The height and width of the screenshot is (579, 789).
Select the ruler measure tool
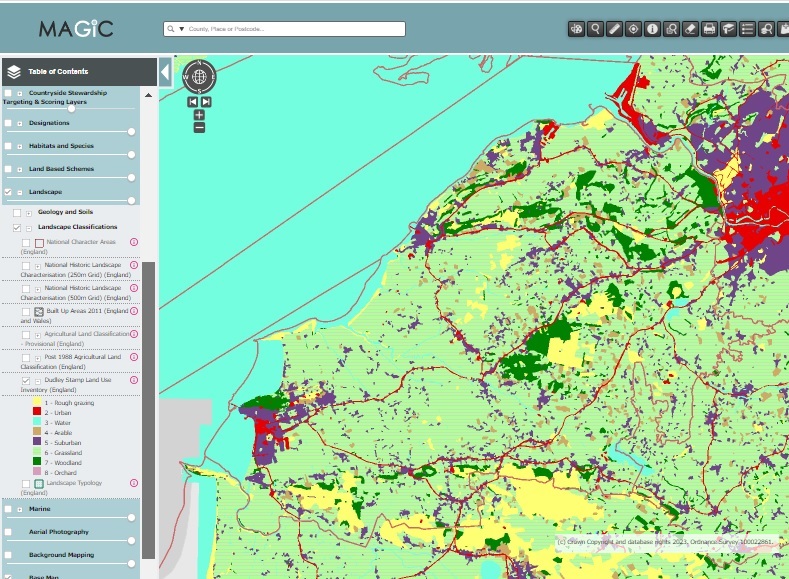click(x=615, y=29)
